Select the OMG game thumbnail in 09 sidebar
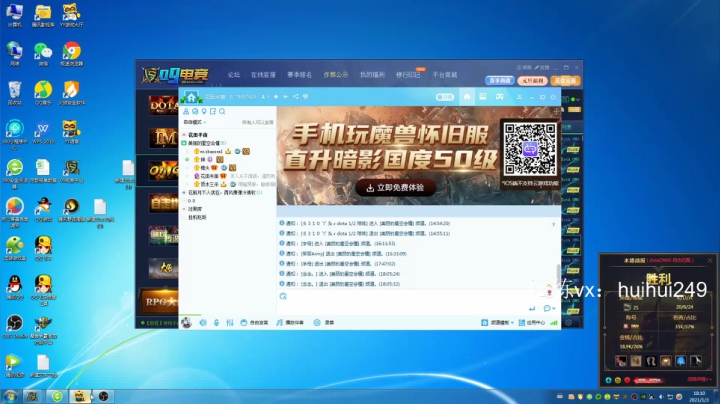720x404 pixels. 163,170
